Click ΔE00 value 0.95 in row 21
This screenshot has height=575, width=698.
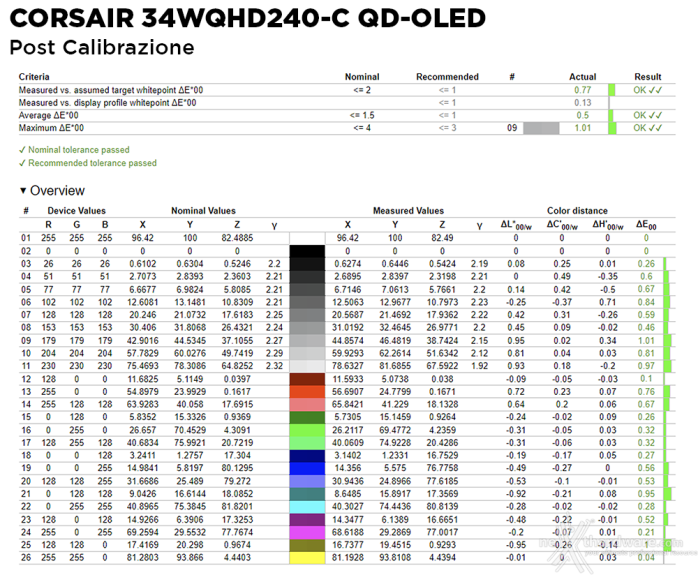(646, 494)
